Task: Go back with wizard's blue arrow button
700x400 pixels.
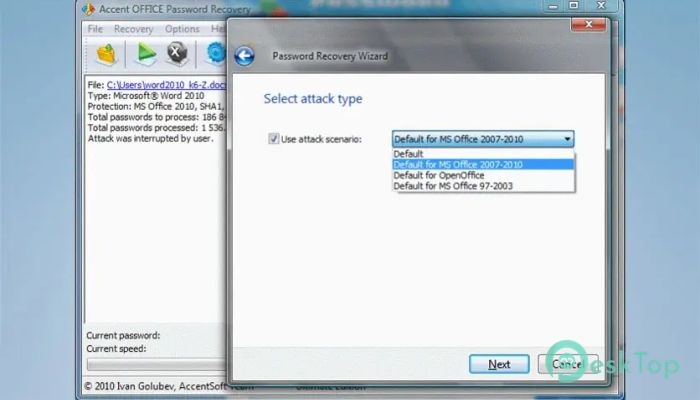Action: pyautogui.click(x=244, y=56)
